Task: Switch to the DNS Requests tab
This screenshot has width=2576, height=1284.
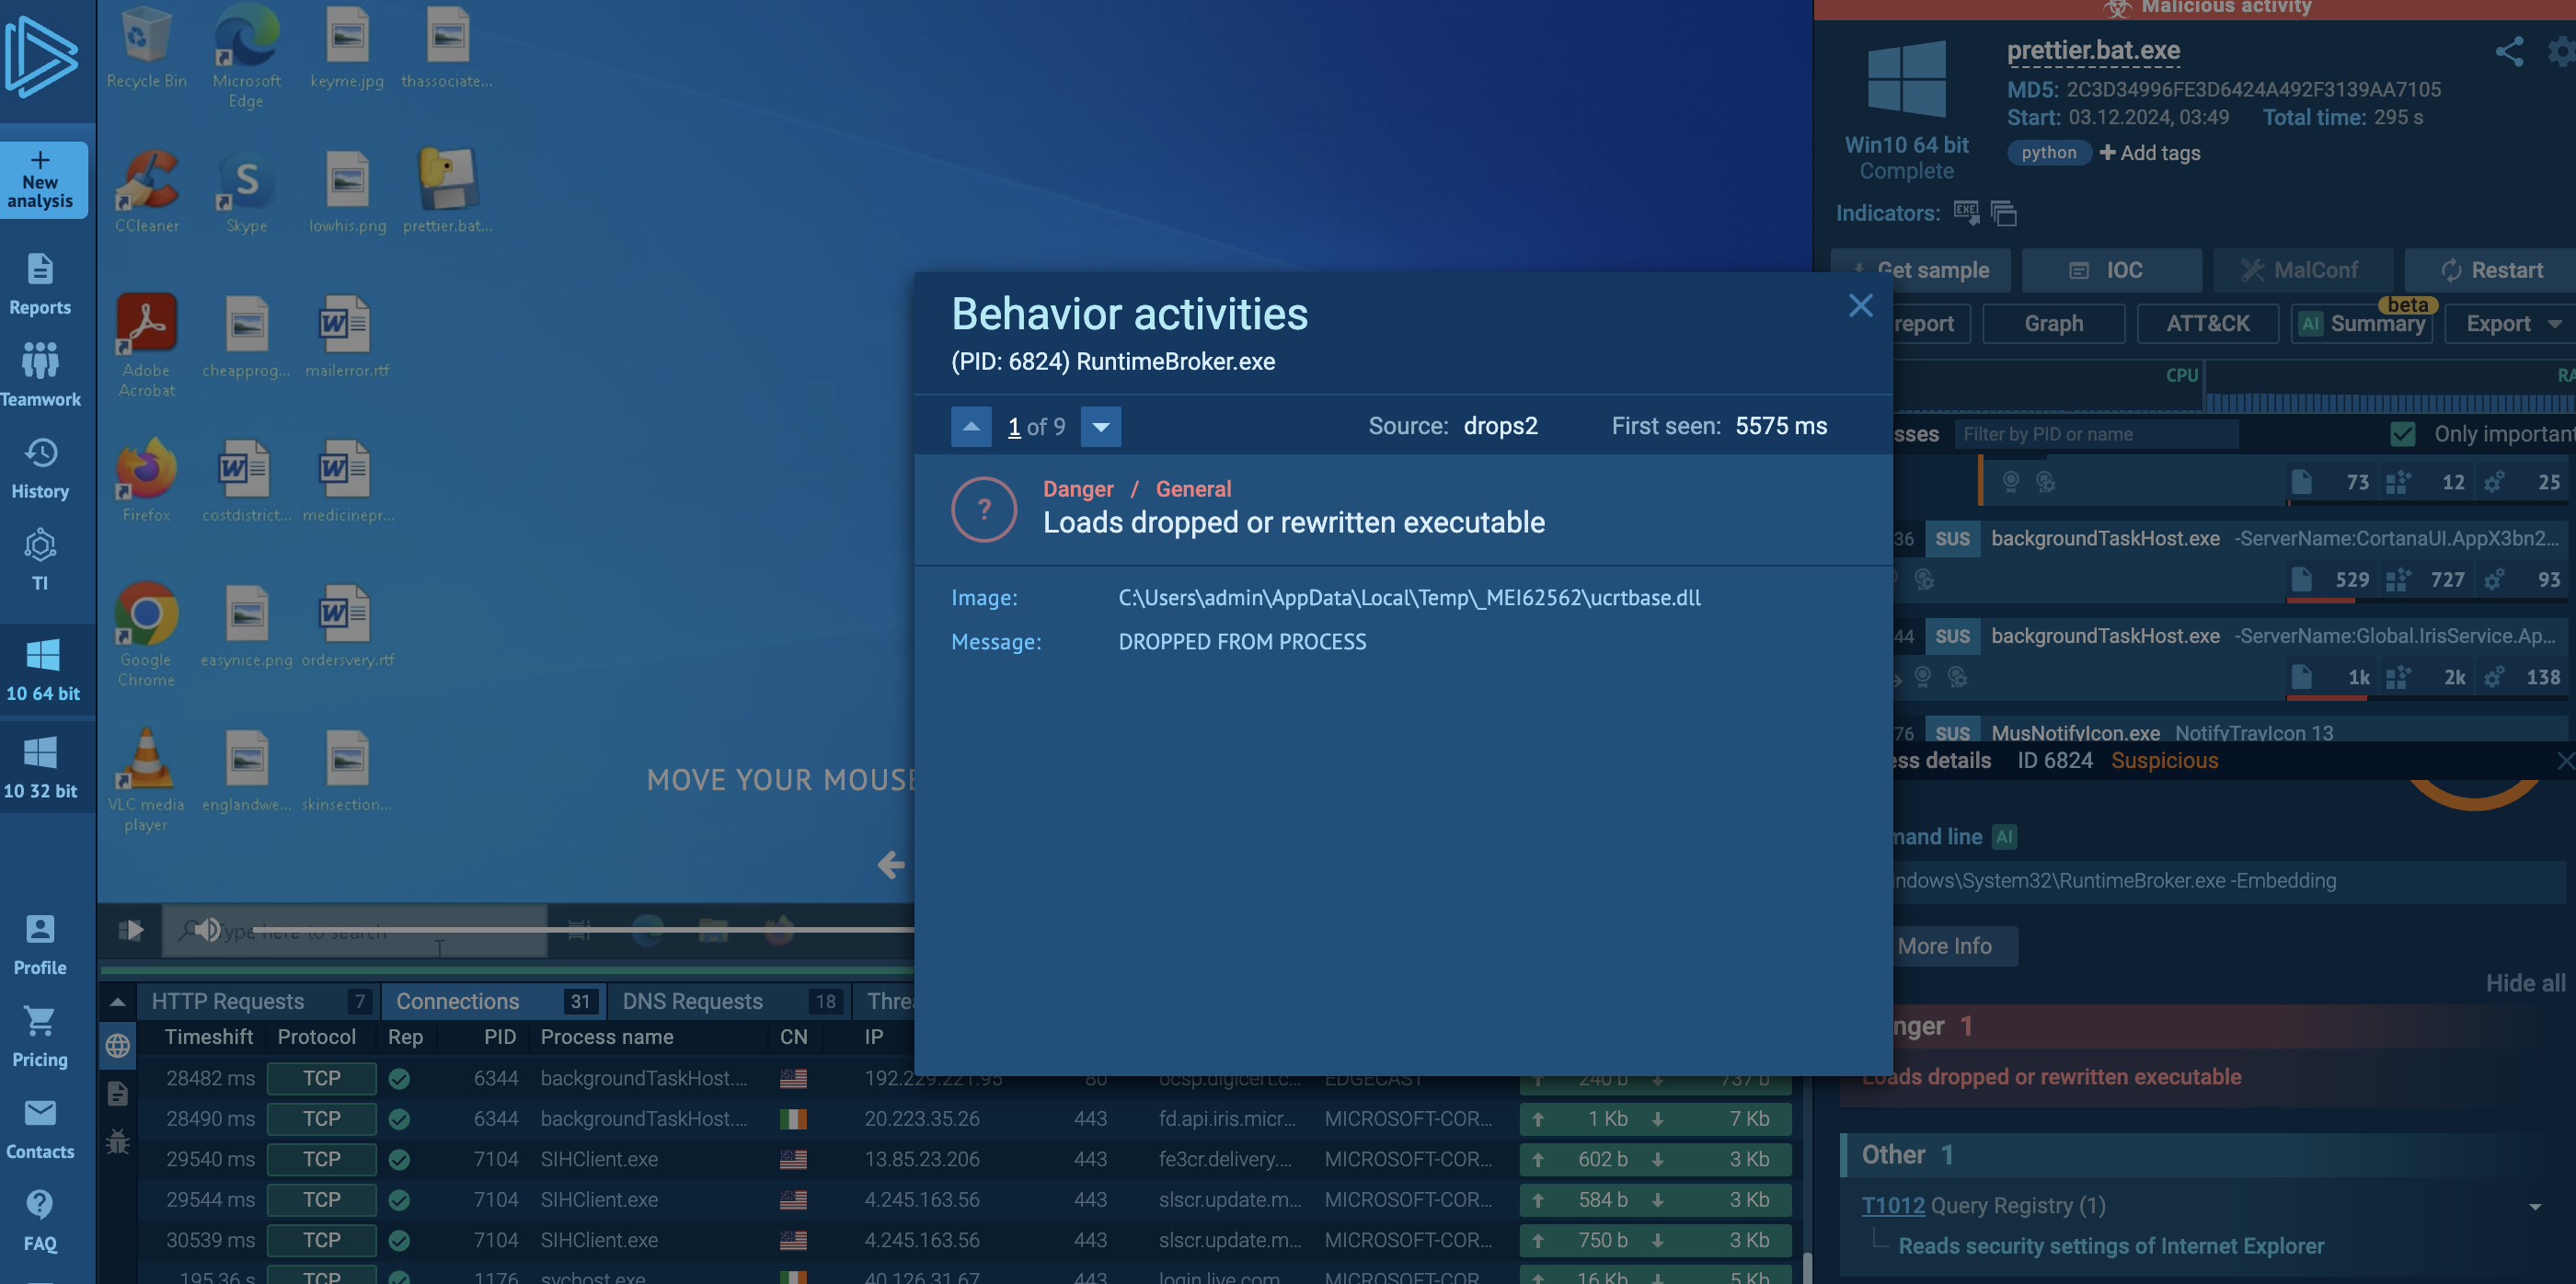Action: point(692,1001)
